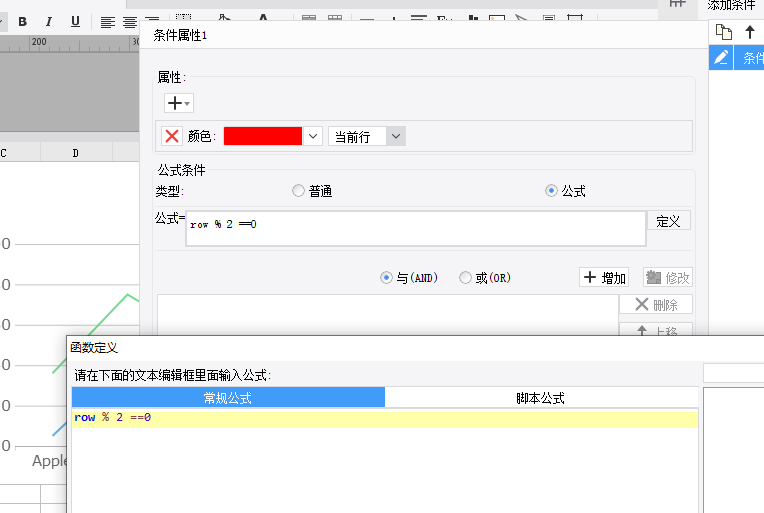
Task: Click the copy condition icon in right panel
Action: (724, 33)
